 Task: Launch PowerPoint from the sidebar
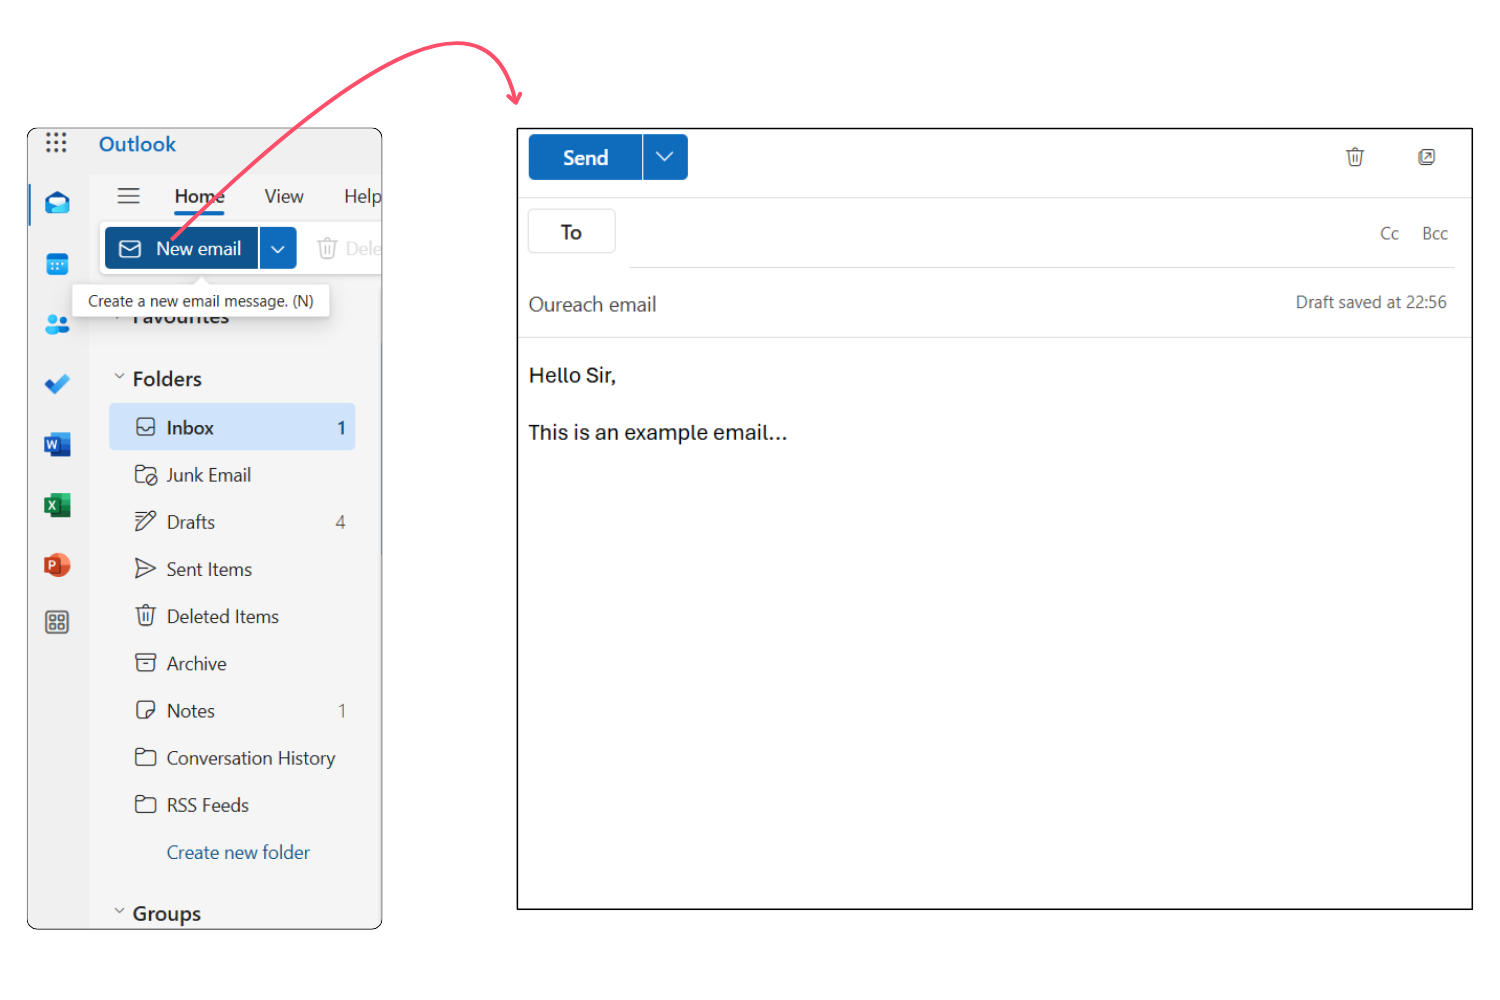click(x=57, y=565)
